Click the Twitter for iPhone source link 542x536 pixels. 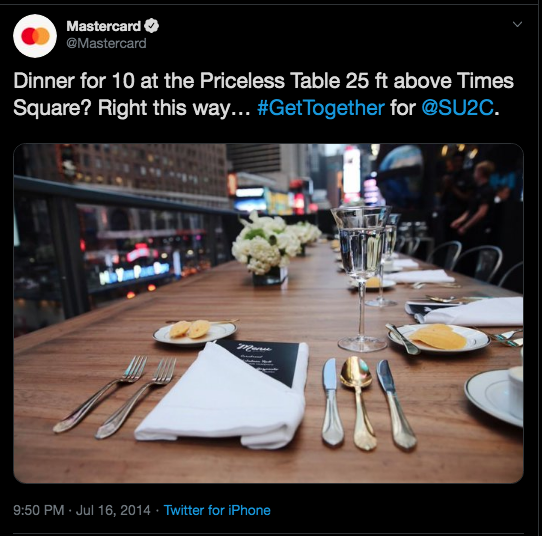(x=217, y=510)
